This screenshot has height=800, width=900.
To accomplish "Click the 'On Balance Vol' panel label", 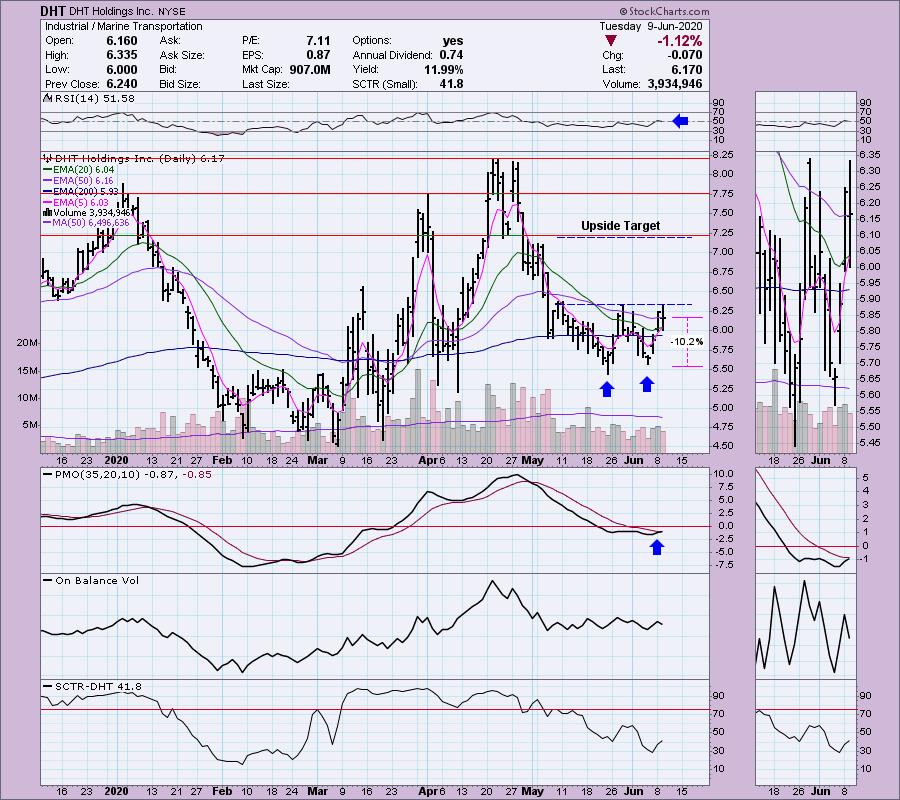I will click(97, 580).
